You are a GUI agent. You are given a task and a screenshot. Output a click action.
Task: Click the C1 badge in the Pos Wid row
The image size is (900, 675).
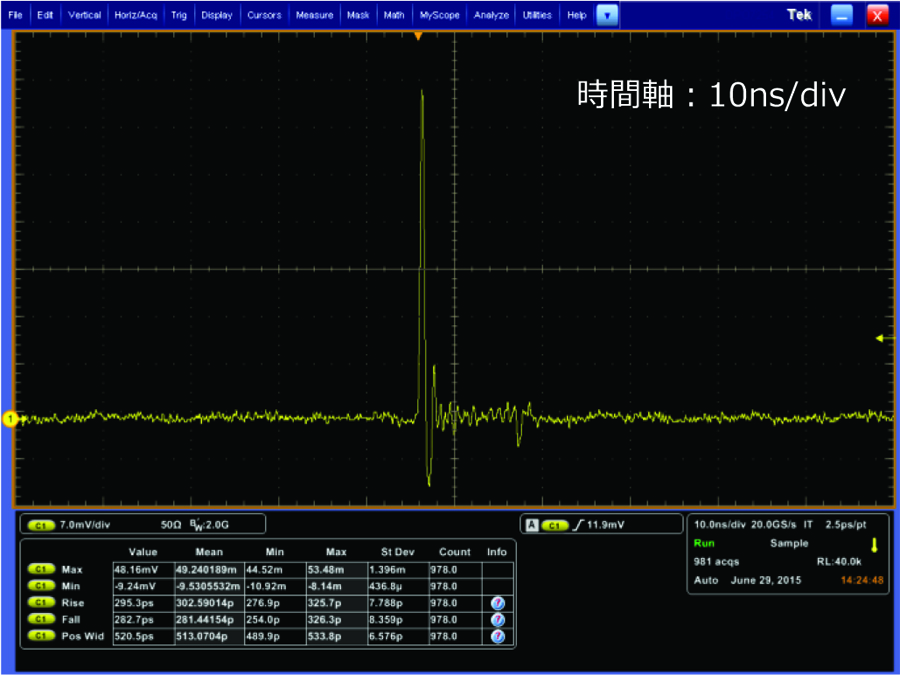pos(41,636)
